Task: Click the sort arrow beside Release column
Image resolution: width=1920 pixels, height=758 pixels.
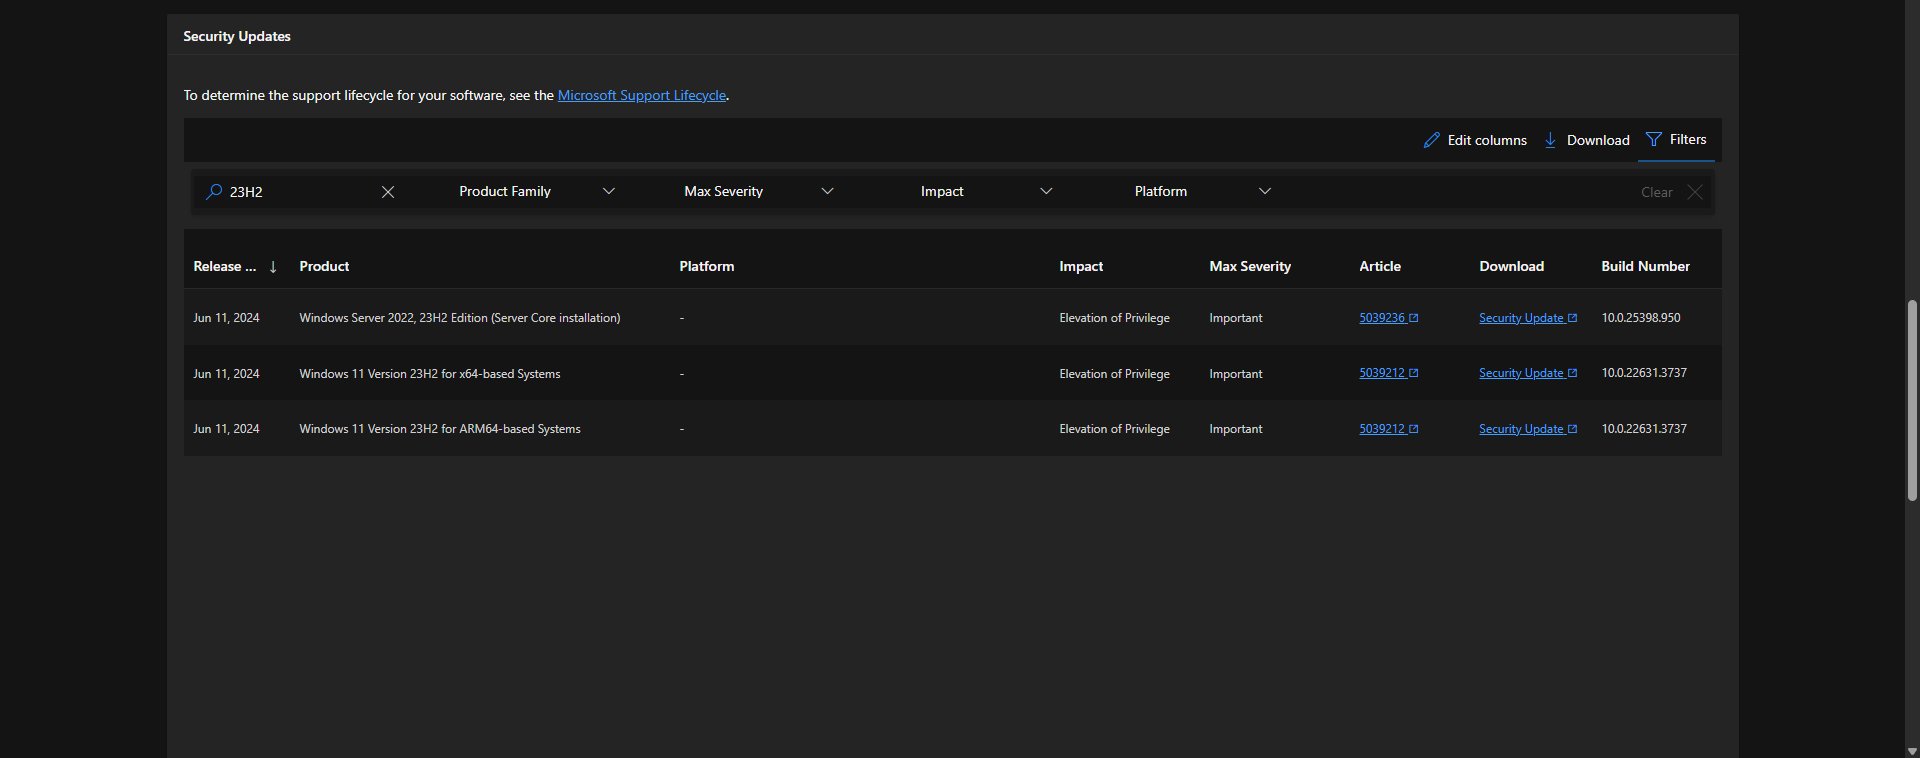Action: tap(273, 267)
